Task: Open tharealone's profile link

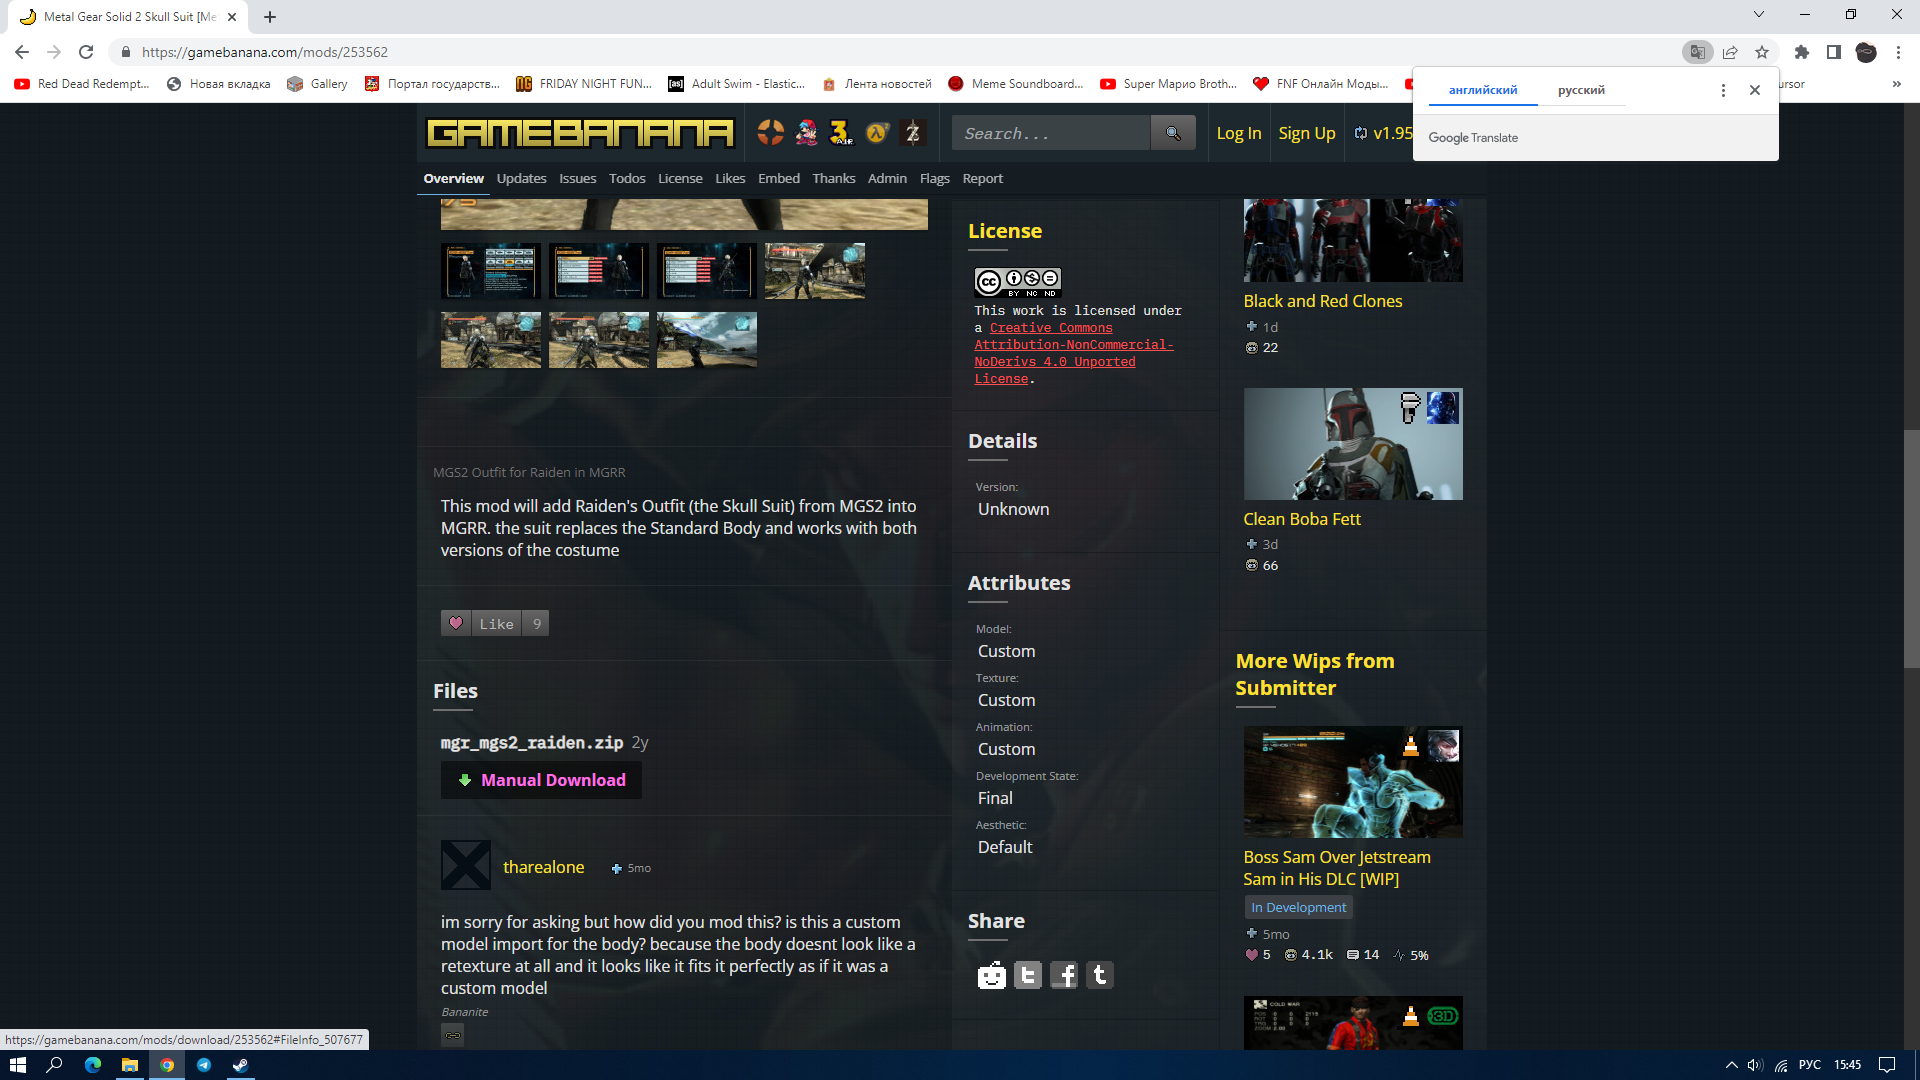Action: click(x=544, y=867)
